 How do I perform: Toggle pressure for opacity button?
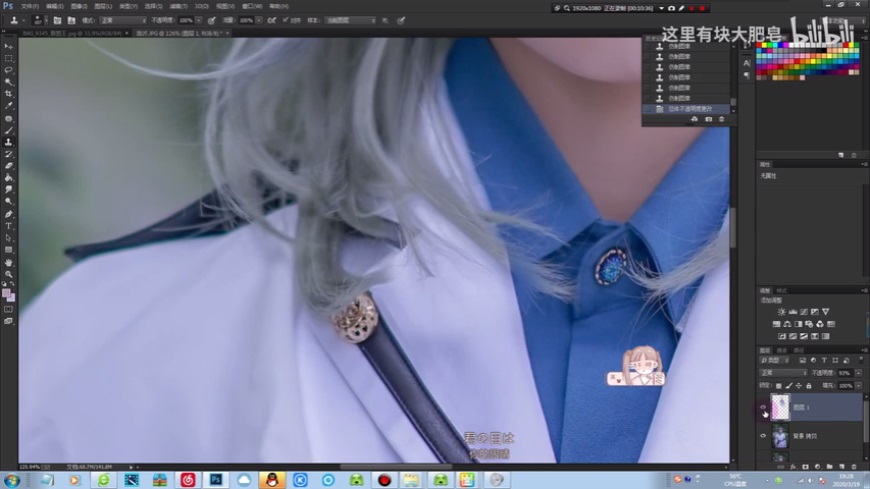pos(211,21)
